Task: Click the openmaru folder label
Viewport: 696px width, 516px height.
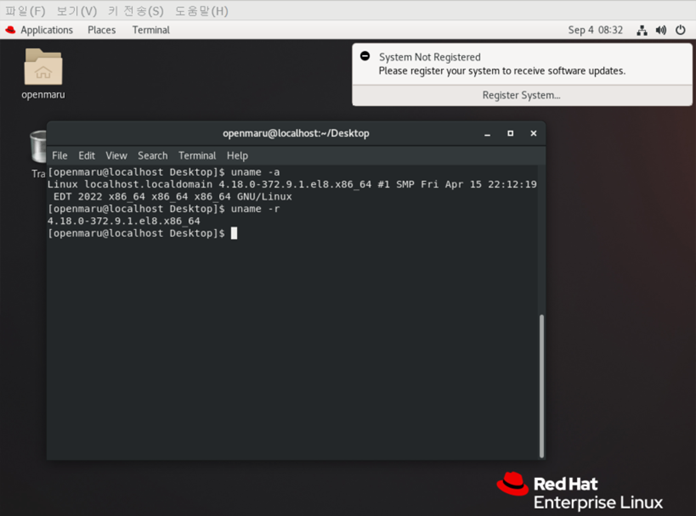Action: point(43,95)
